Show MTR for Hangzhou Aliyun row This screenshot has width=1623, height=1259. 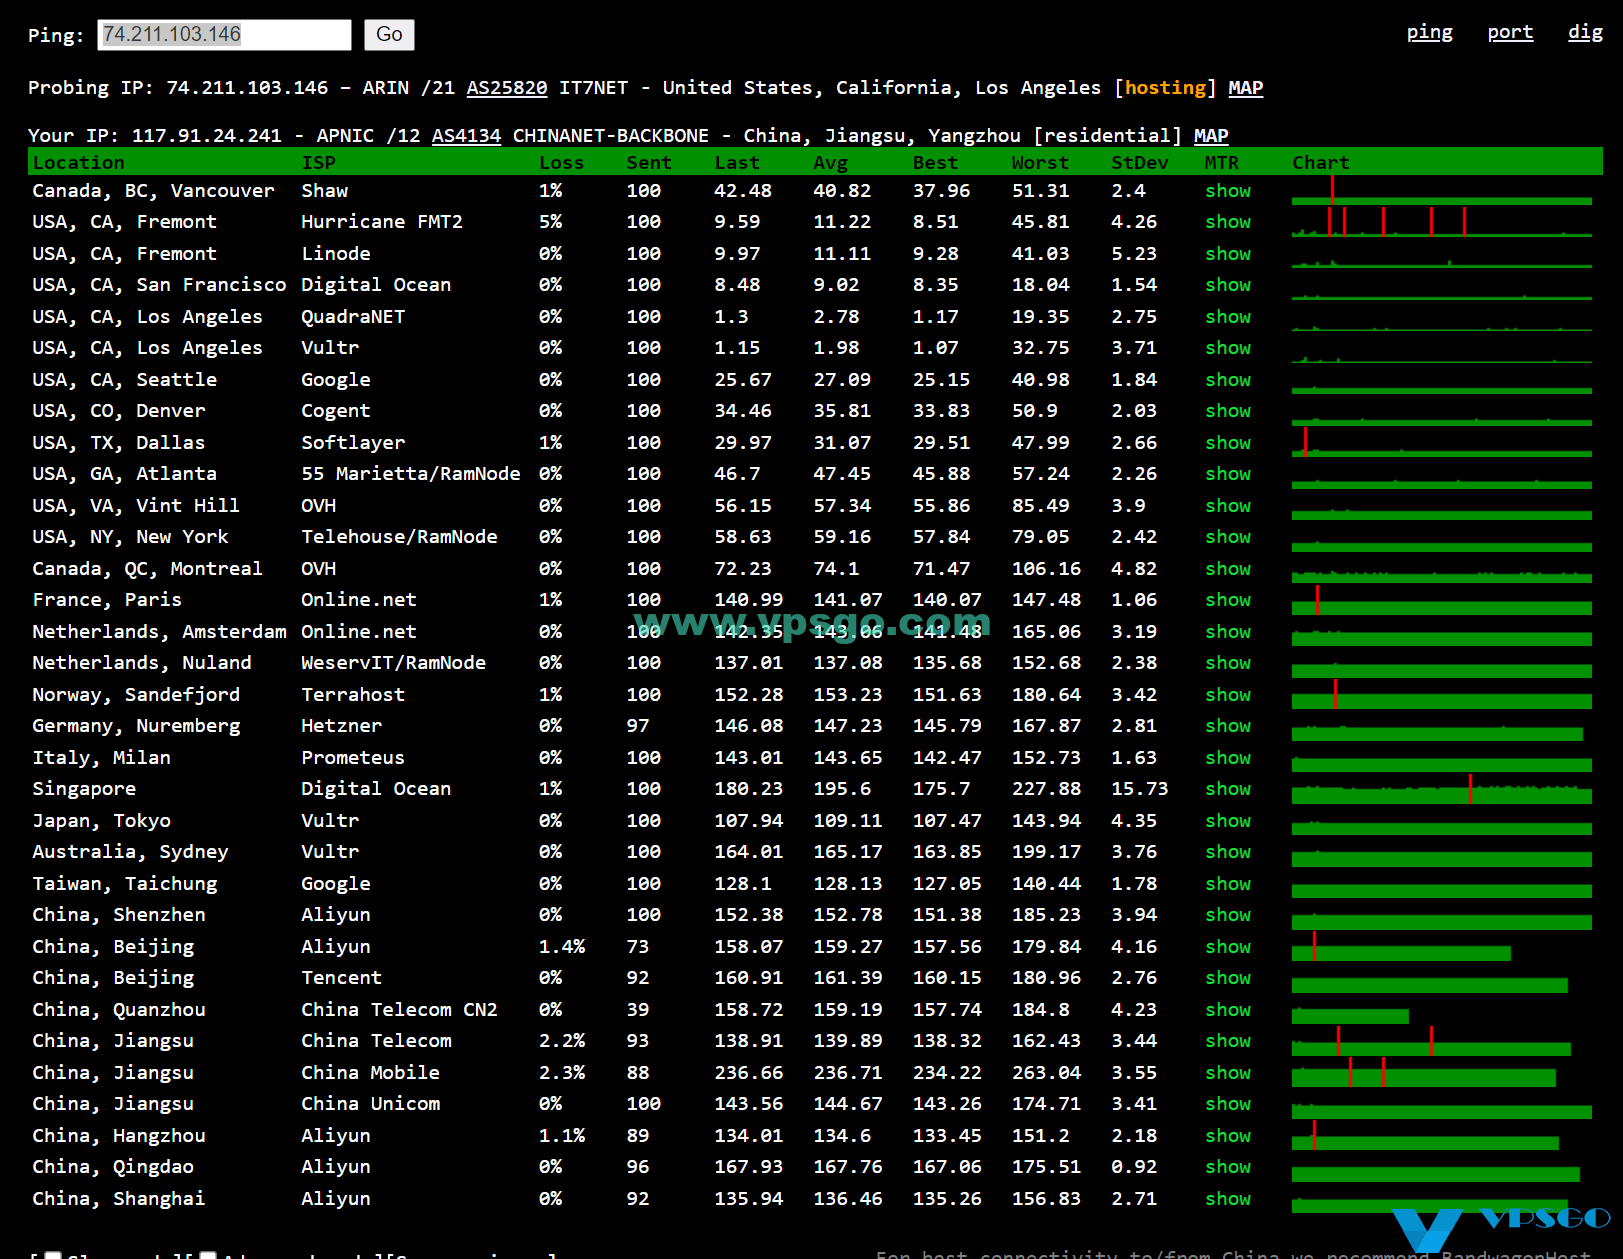point(1228,1136)
